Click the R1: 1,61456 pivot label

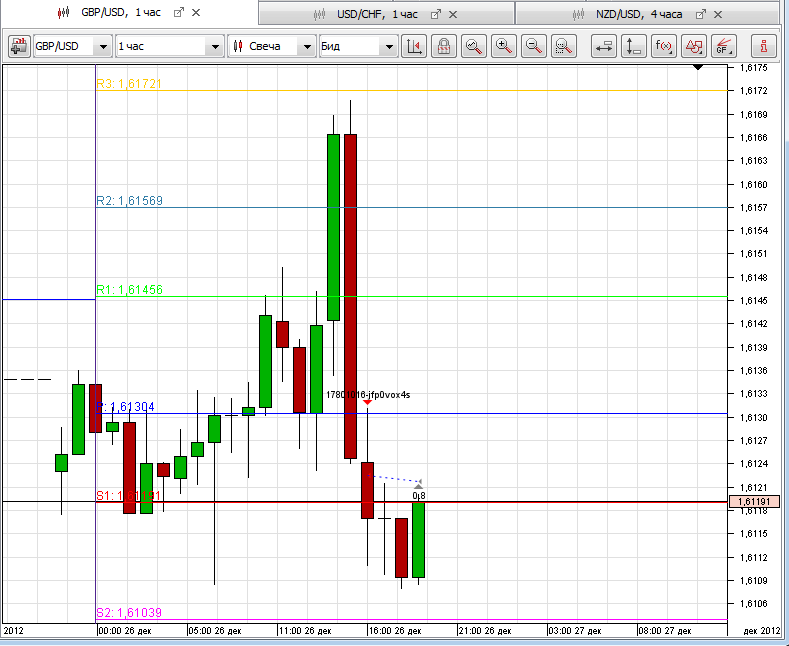tap(129, 290)
